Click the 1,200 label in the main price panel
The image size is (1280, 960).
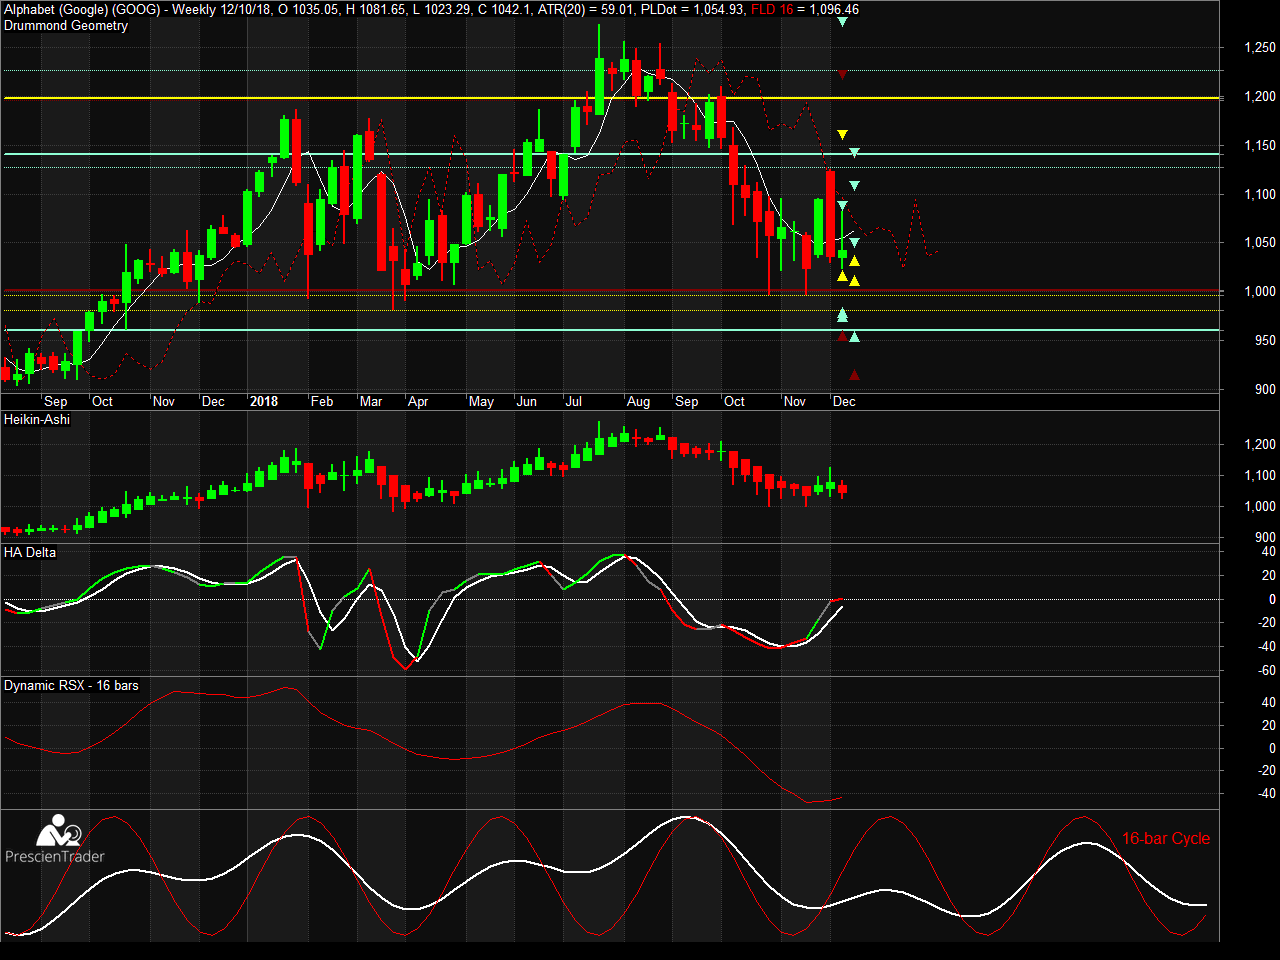[x=1260, y=96]
